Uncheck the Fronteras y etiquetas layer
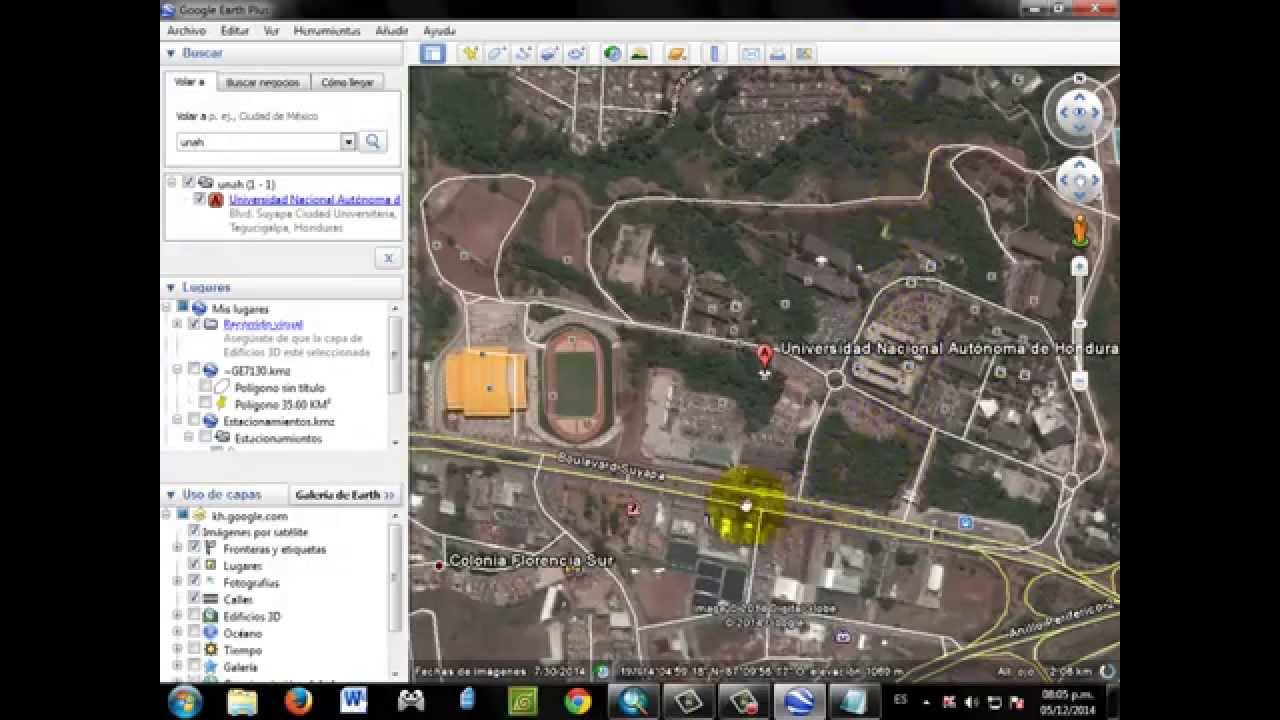Viewport: 1280px width, 720px height. coord(194,548)
